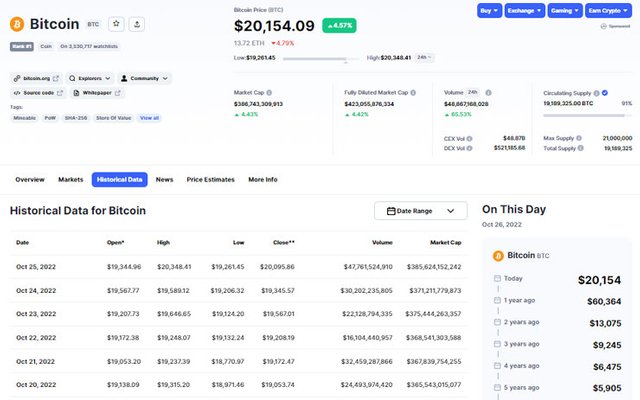Expand the Explorers dropdown

coord(90,78)
